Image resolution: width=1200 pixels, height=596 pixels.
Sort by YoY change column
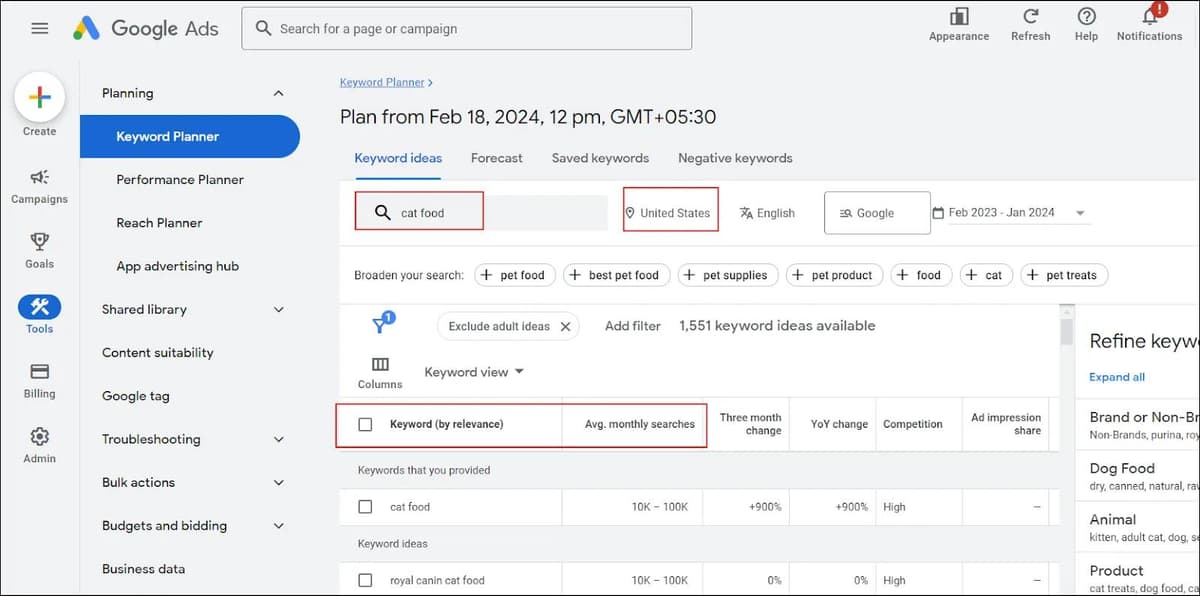tap(839, 424)
